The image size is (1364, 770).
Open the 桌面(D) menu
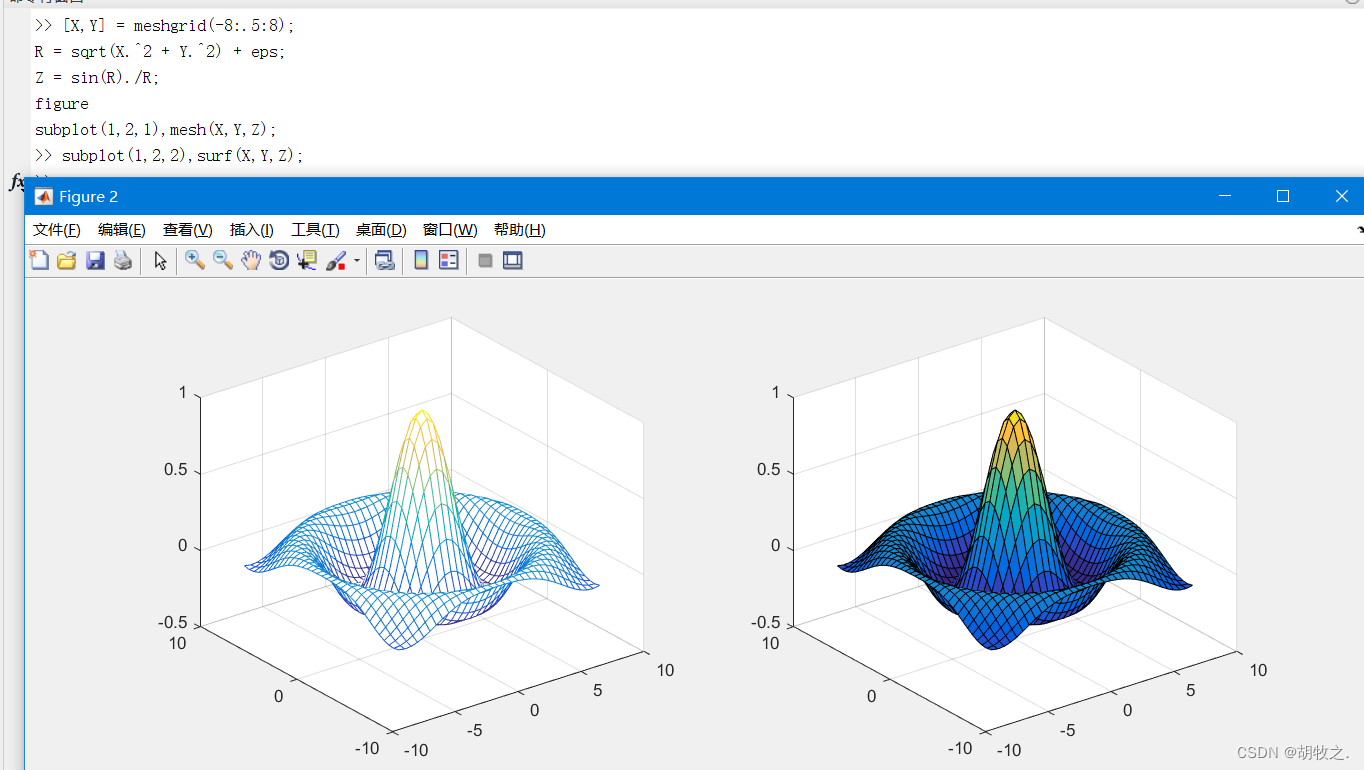coord(381,230)
